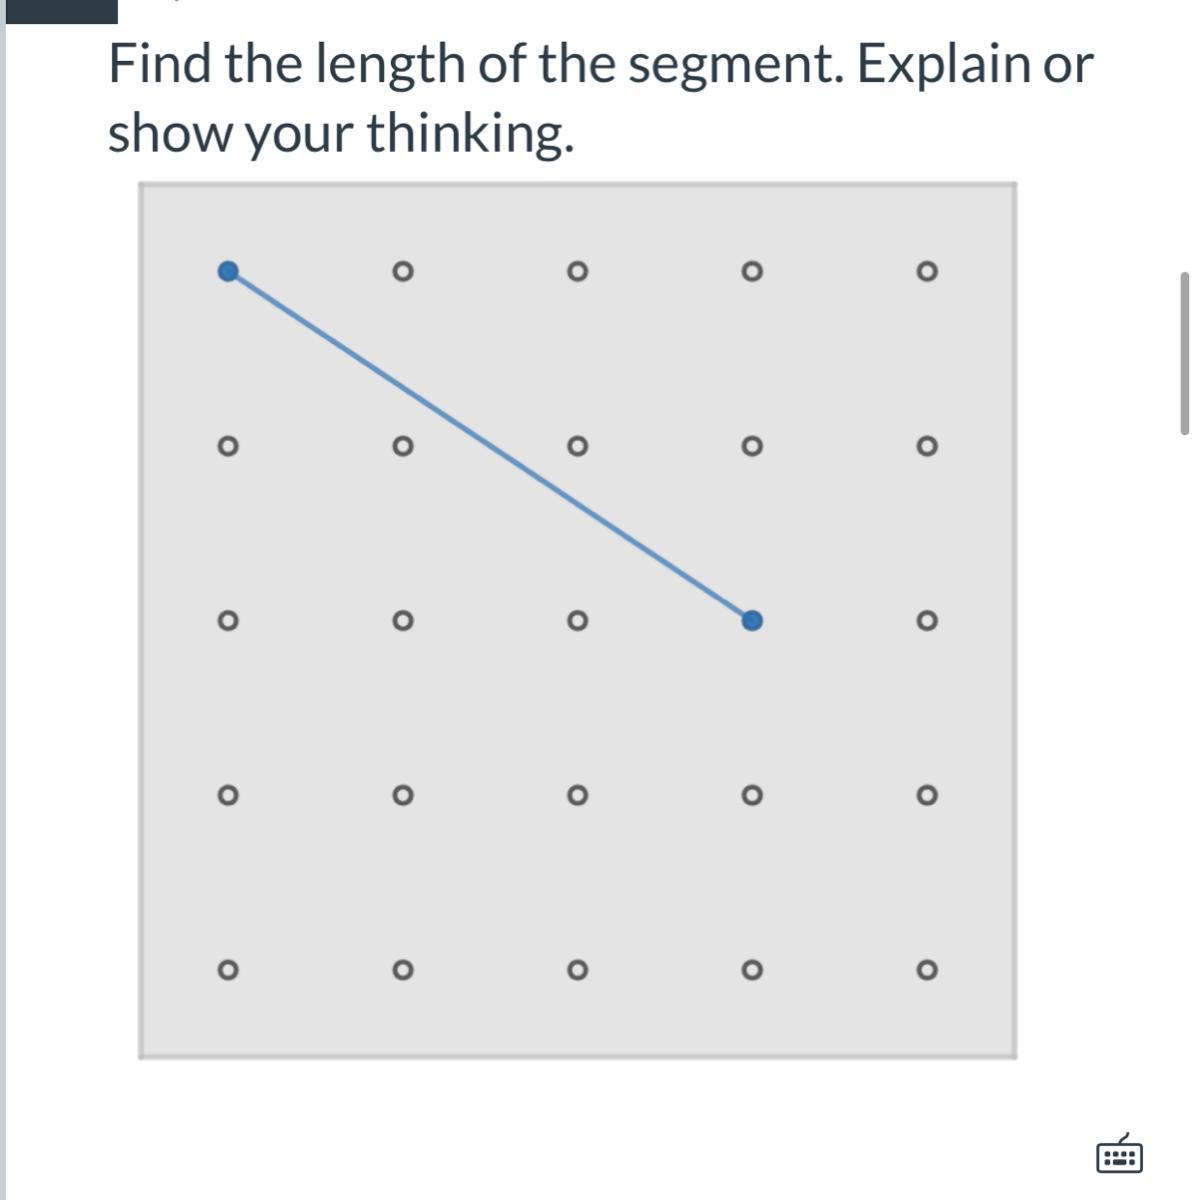
Task: Open the keyboard icon at bottom right
Action: click(1119, 1154)
